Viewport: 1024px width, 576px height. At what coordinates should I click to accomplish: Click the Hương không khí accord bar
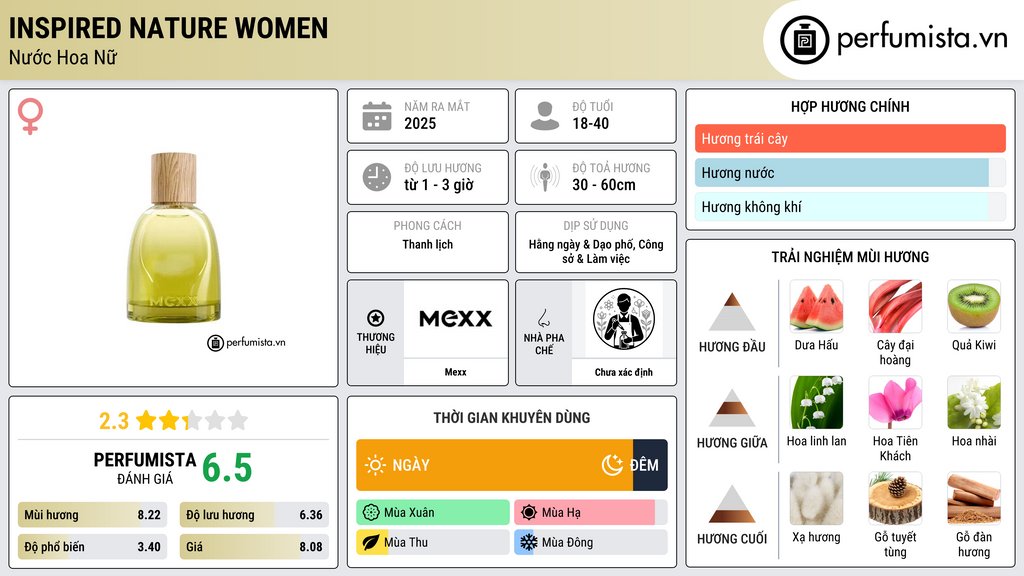[x=850, y=207]
